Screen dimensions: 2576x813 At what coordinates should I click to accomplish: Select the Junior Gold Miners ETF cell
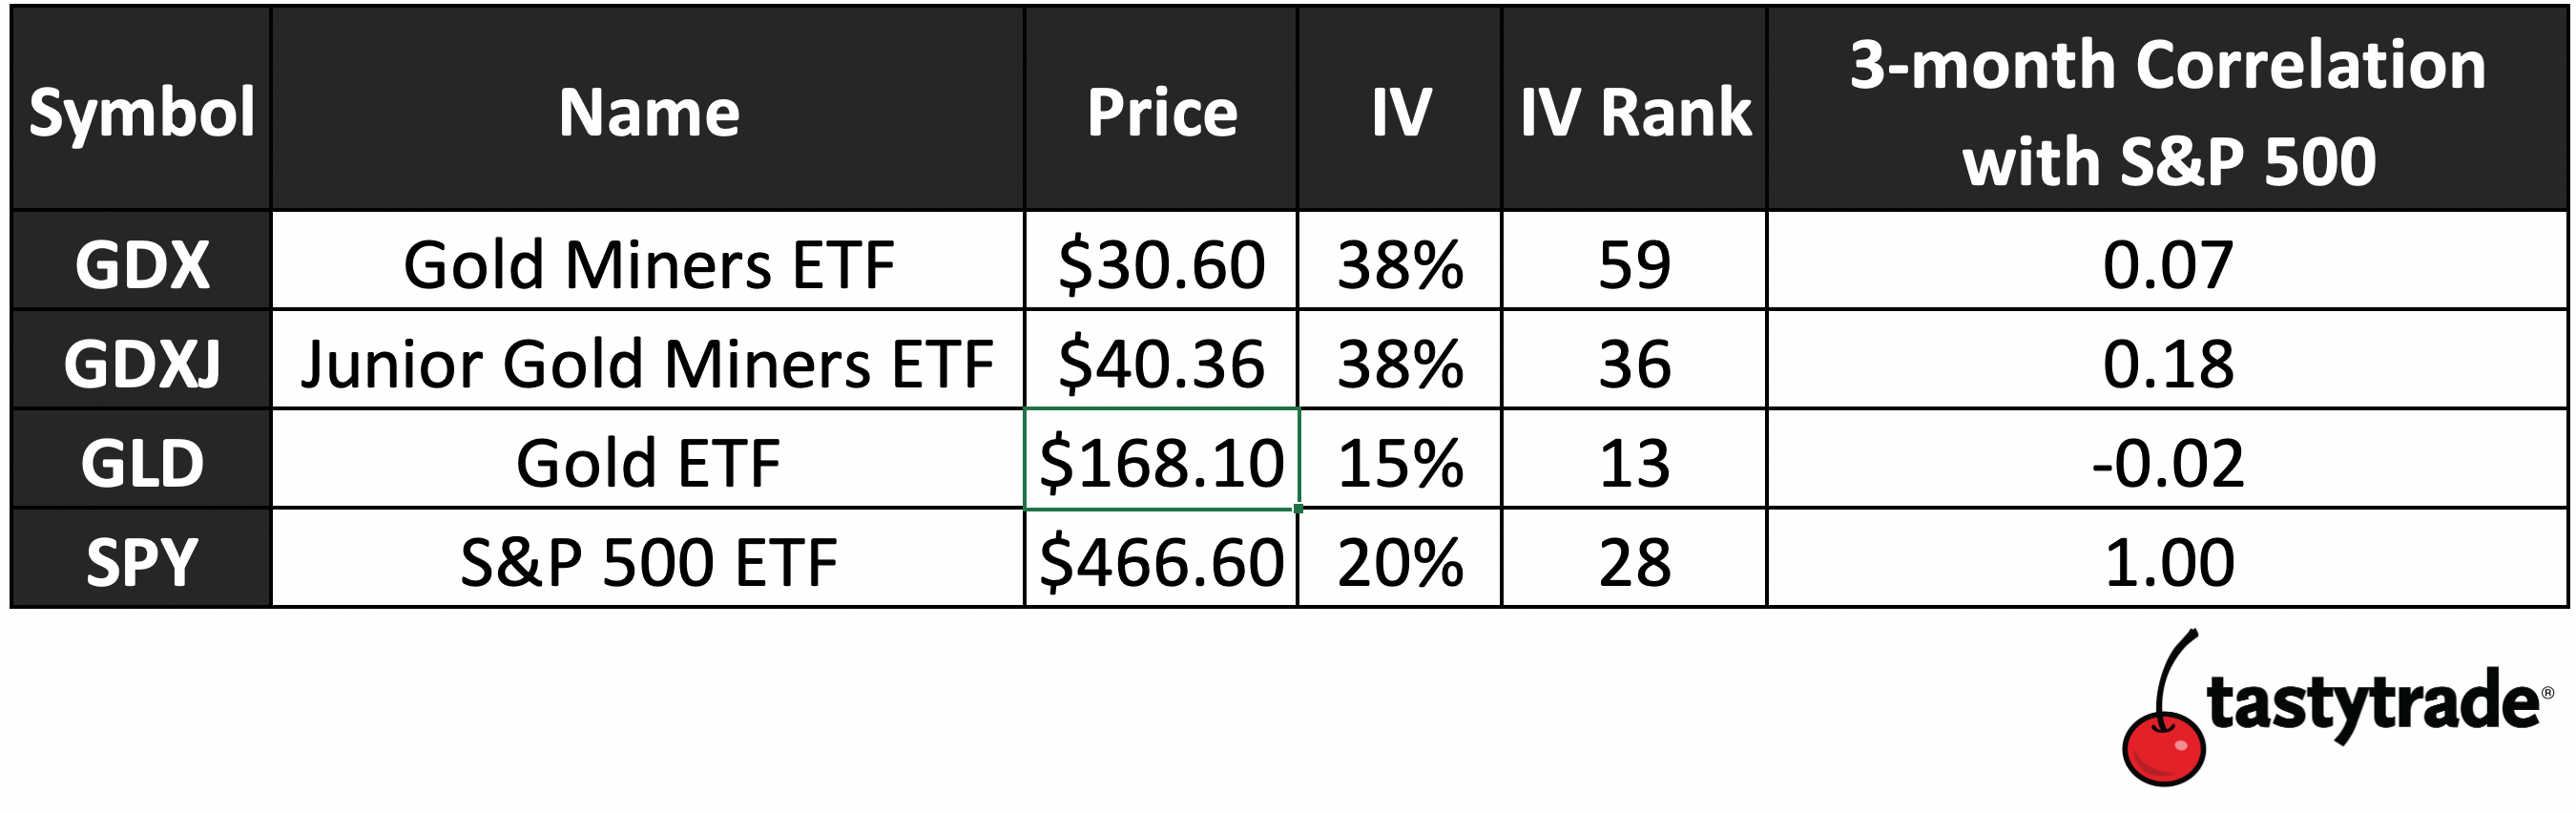(648, 359)
